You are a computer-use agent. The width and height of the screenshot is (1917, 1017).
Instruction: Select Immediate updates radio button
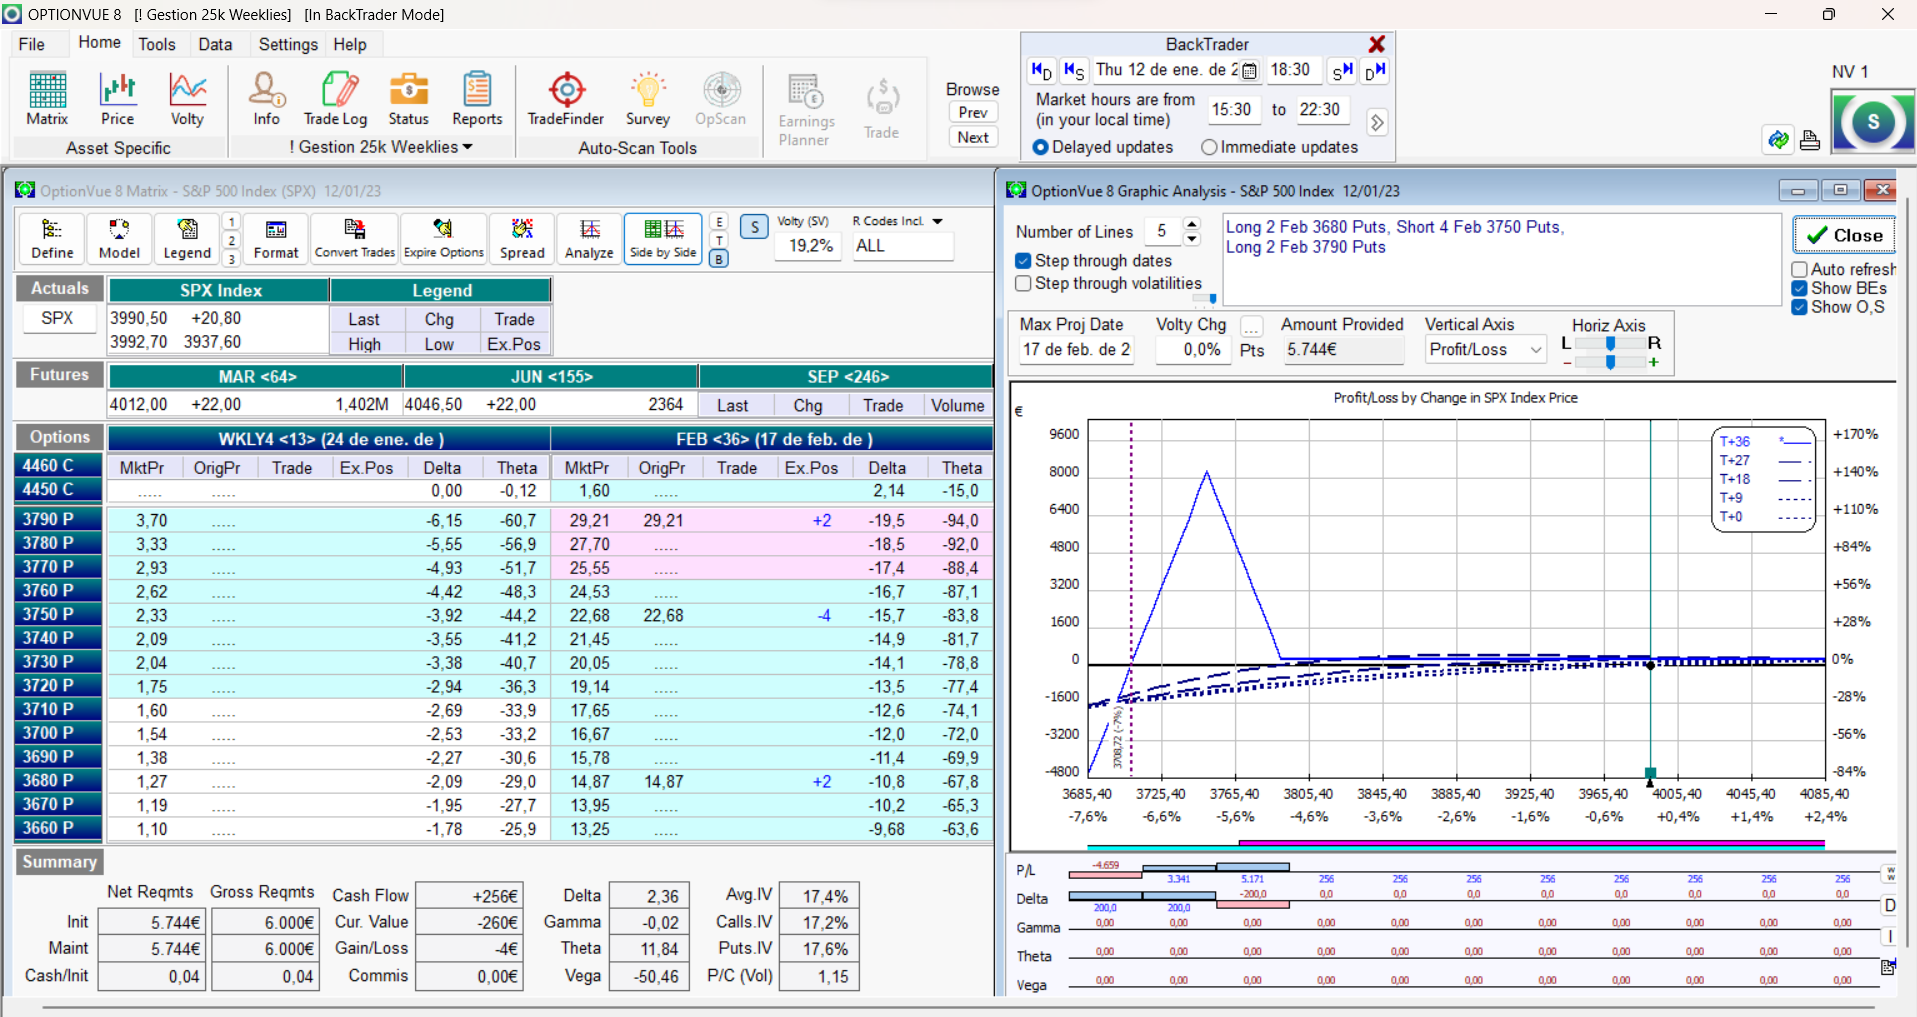click(x=1210, y=147)
